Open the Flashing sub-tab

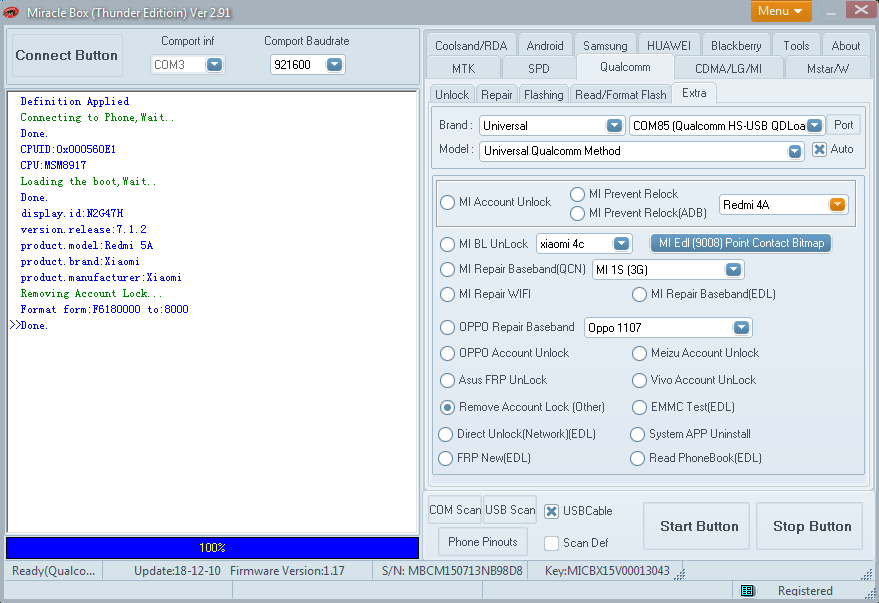(544, 95)
